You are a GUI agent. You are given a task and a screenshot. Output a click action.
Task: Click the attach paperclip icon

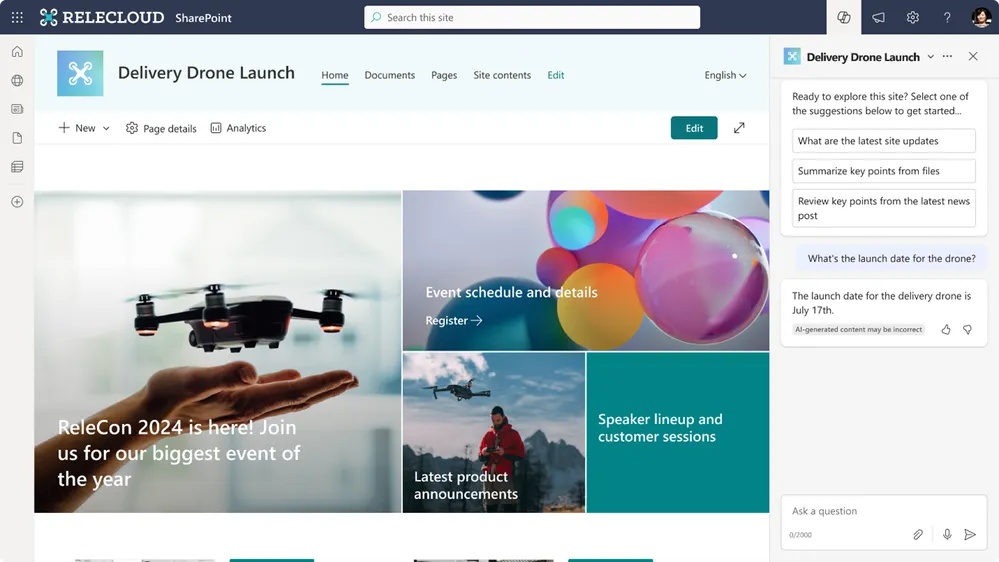click(x=918, y=535)
